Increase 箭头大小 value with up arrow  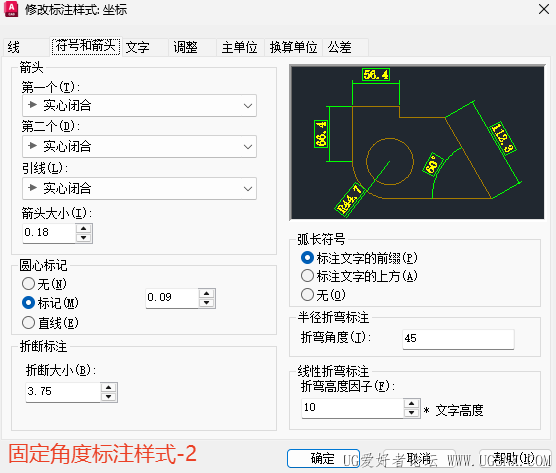(x=84, y=229)
